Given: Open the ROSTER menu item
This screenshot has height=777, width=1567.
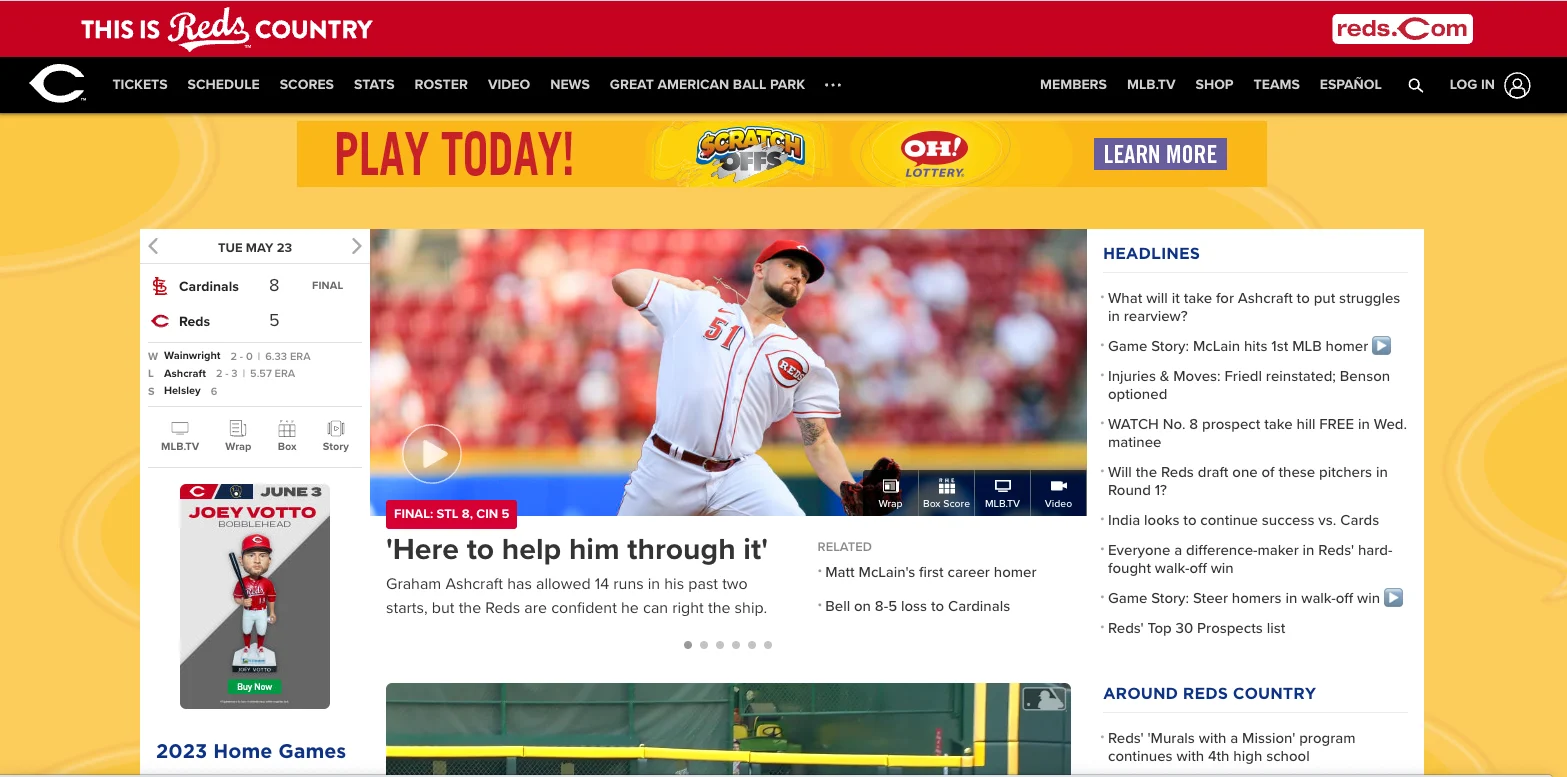Looking at the screenshot, I should click(x=441, y=85).
